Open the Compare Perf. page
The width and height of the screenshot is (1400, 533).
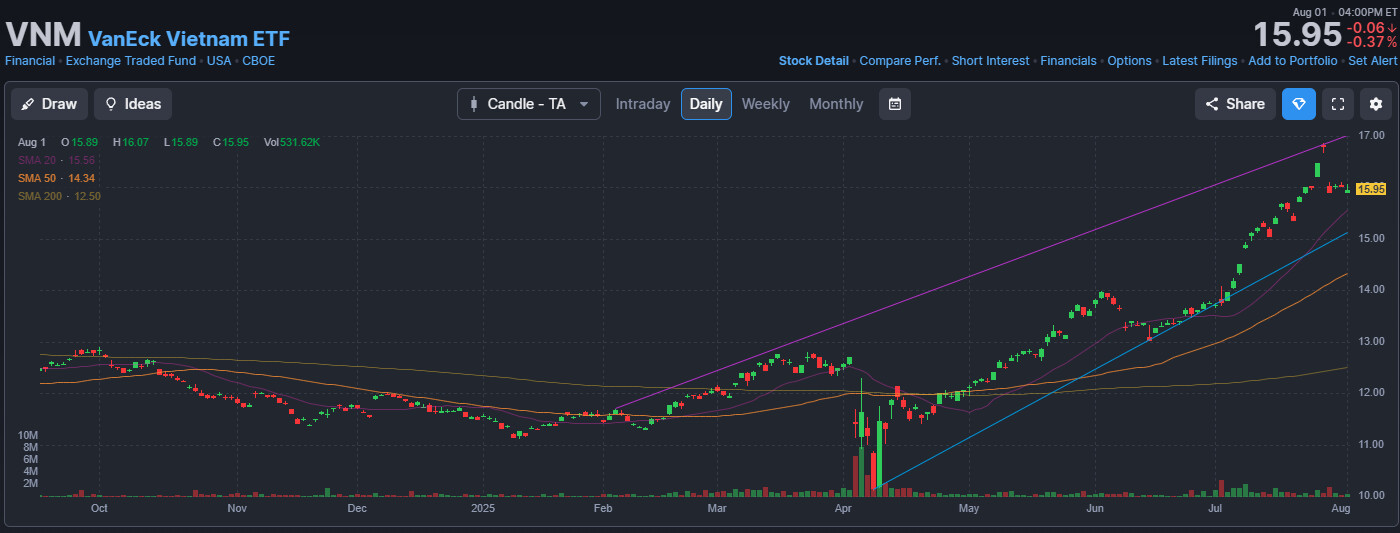(x=900, y=61)
